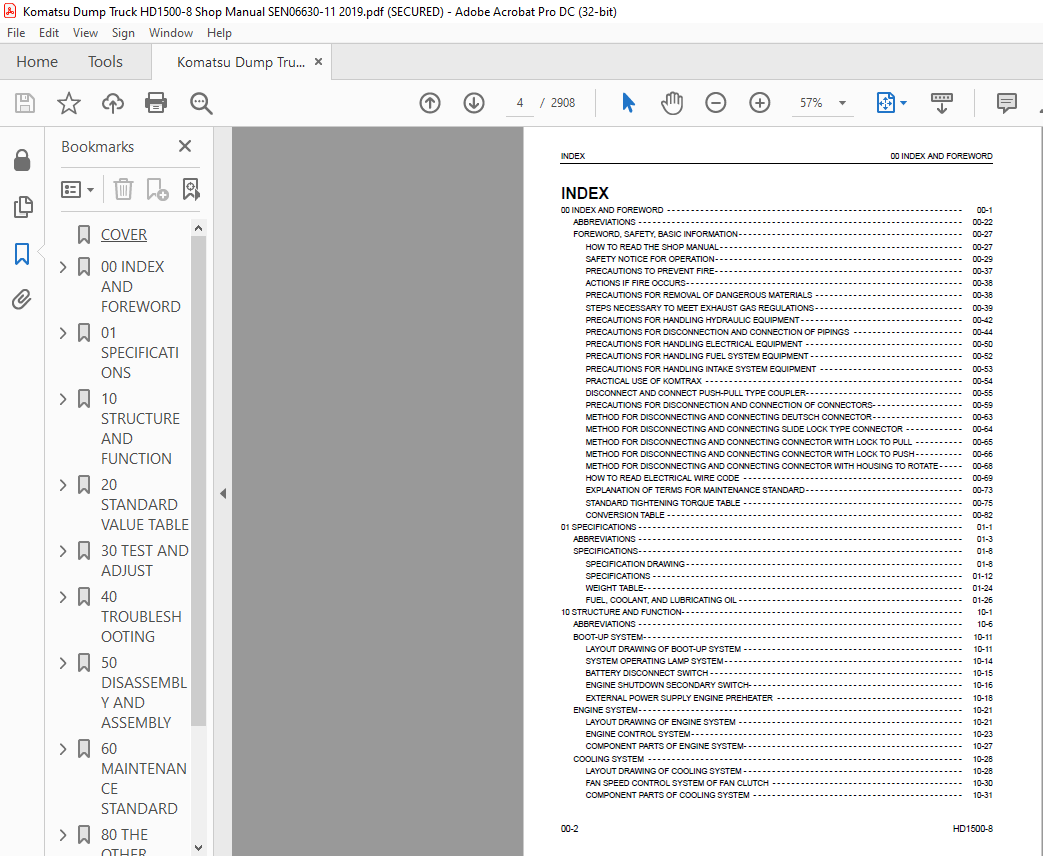Image resolution: width=1043 pixels, height=856 pixels.
Task: Click bookmarks scrollbar up arrow
Action: click(198, 228)
